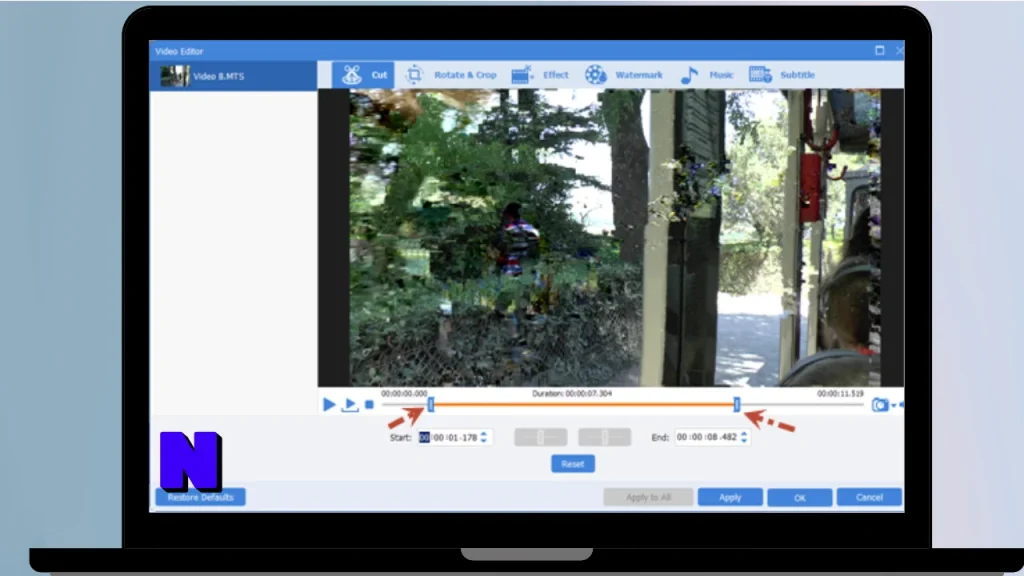1024x576 pixels.
Task: Stop the video playback
Action: [x=369, y=405]
